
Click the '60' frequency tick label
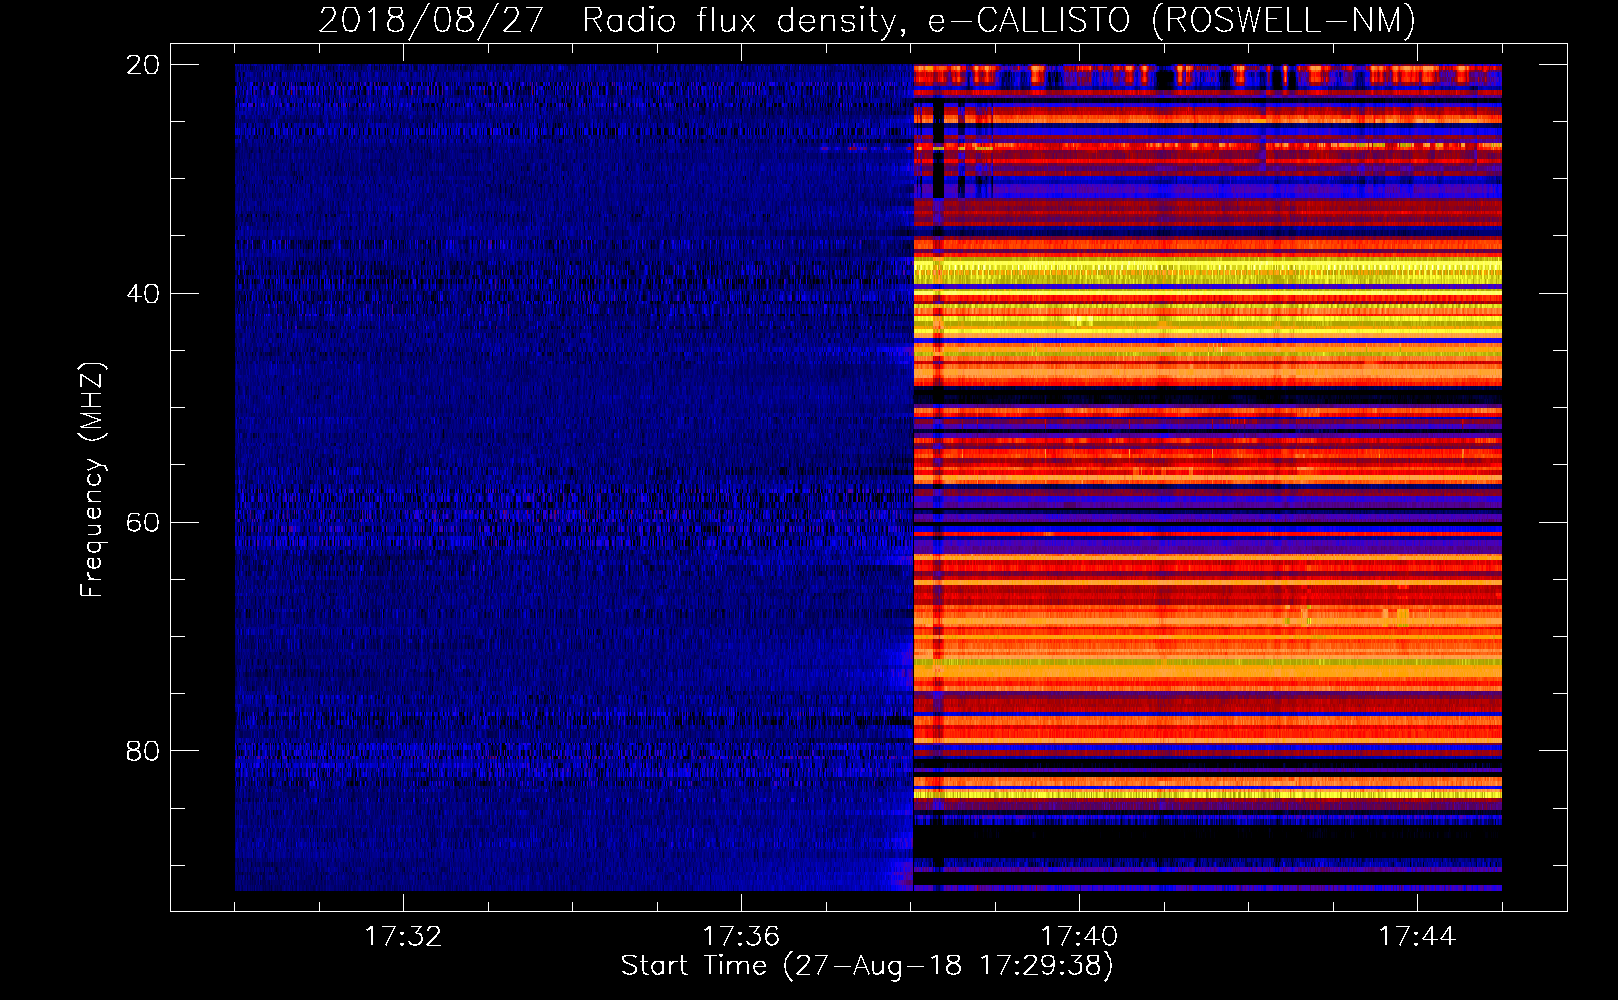tap(143, 523)
